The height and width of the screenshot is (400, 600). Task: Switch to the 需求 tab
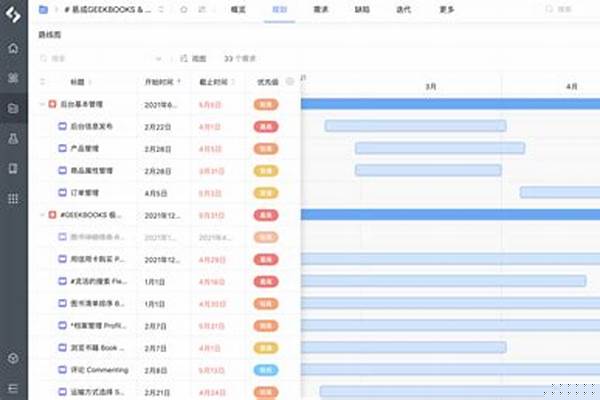click(321, 10)
